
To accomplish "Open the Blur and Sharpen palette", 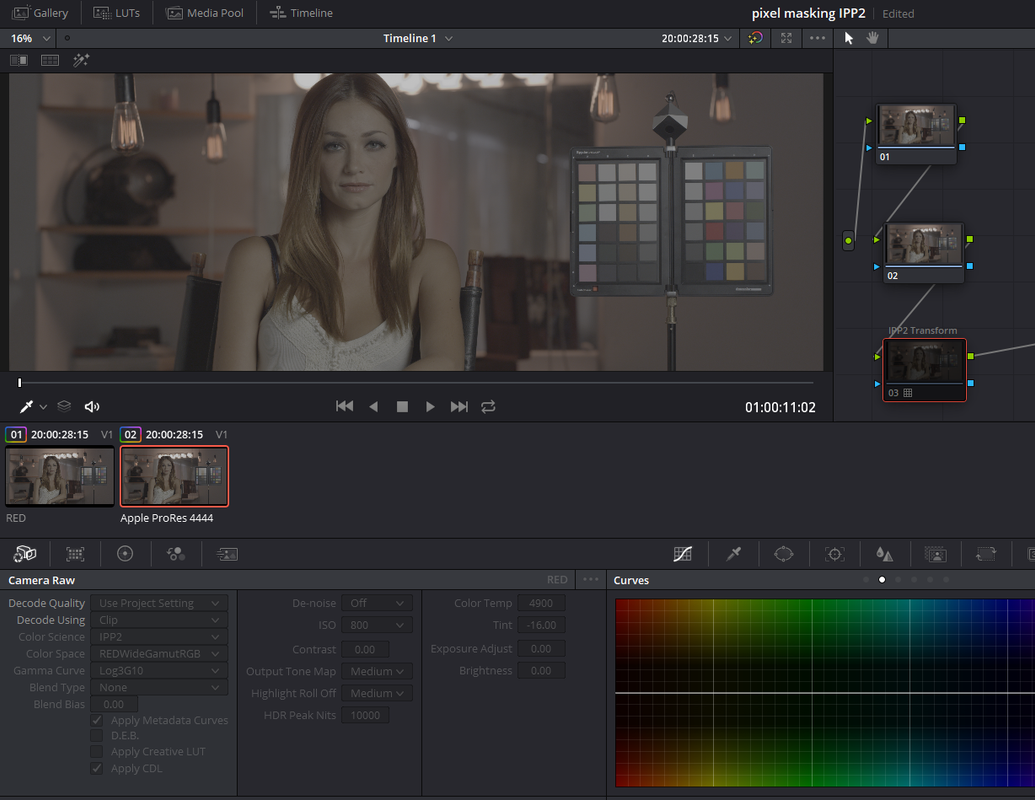I will (885, 554).
